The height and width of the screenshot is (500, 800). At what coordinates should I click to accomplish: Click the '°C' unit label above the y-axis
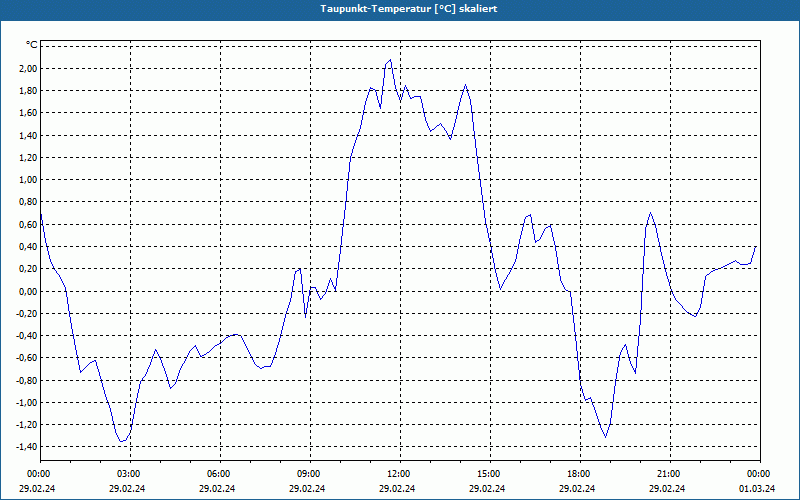click(x=32, y=45)
